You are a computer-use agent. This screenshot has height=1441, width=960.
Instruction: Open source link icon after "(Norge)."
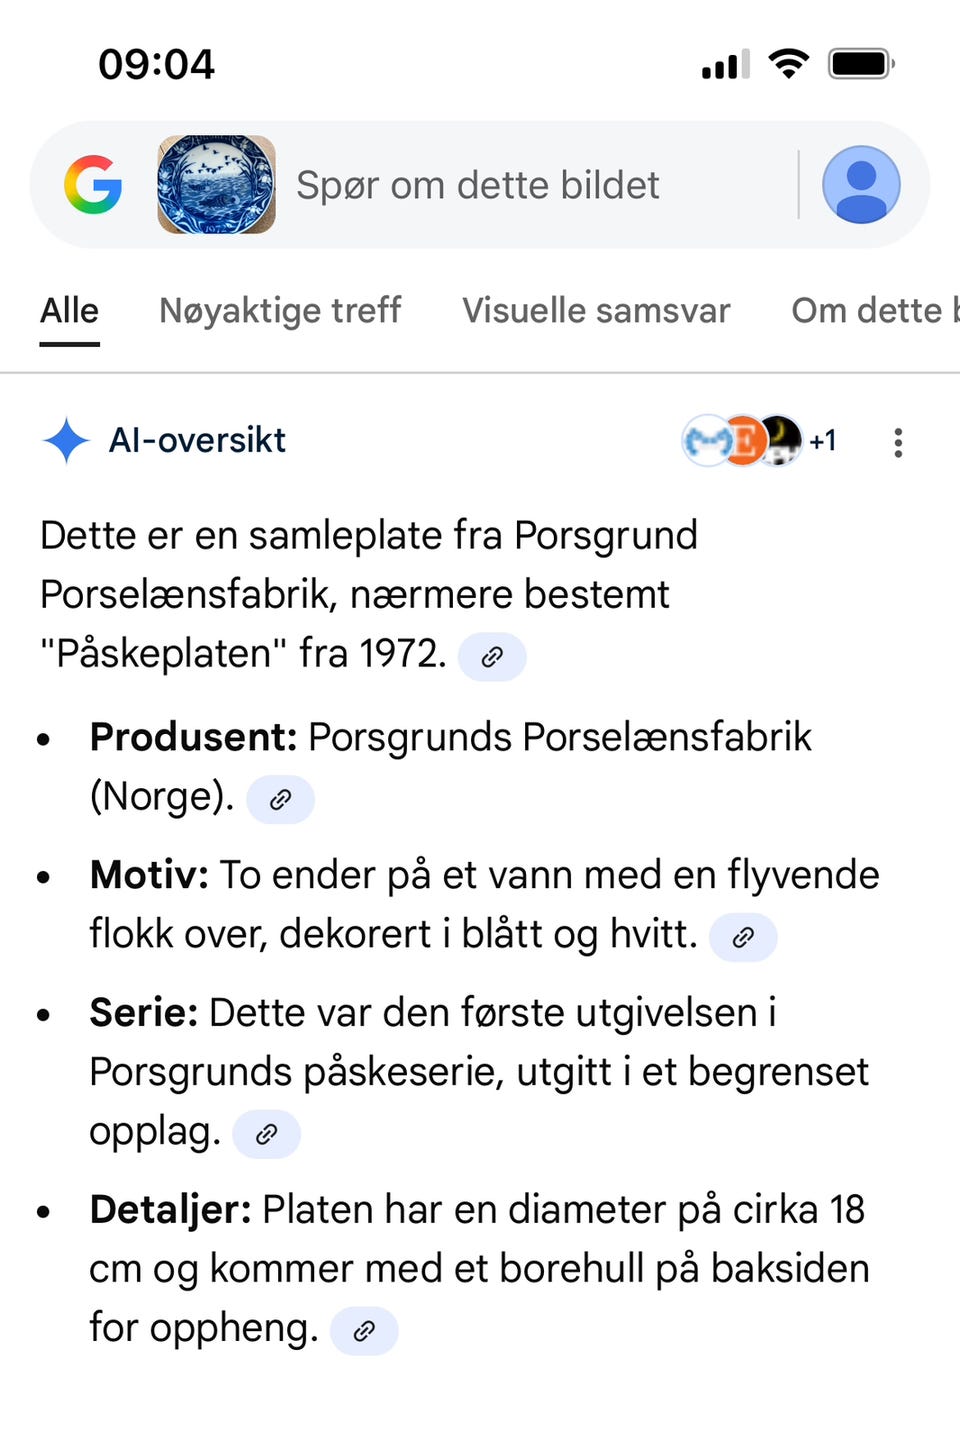coord(280,799)
